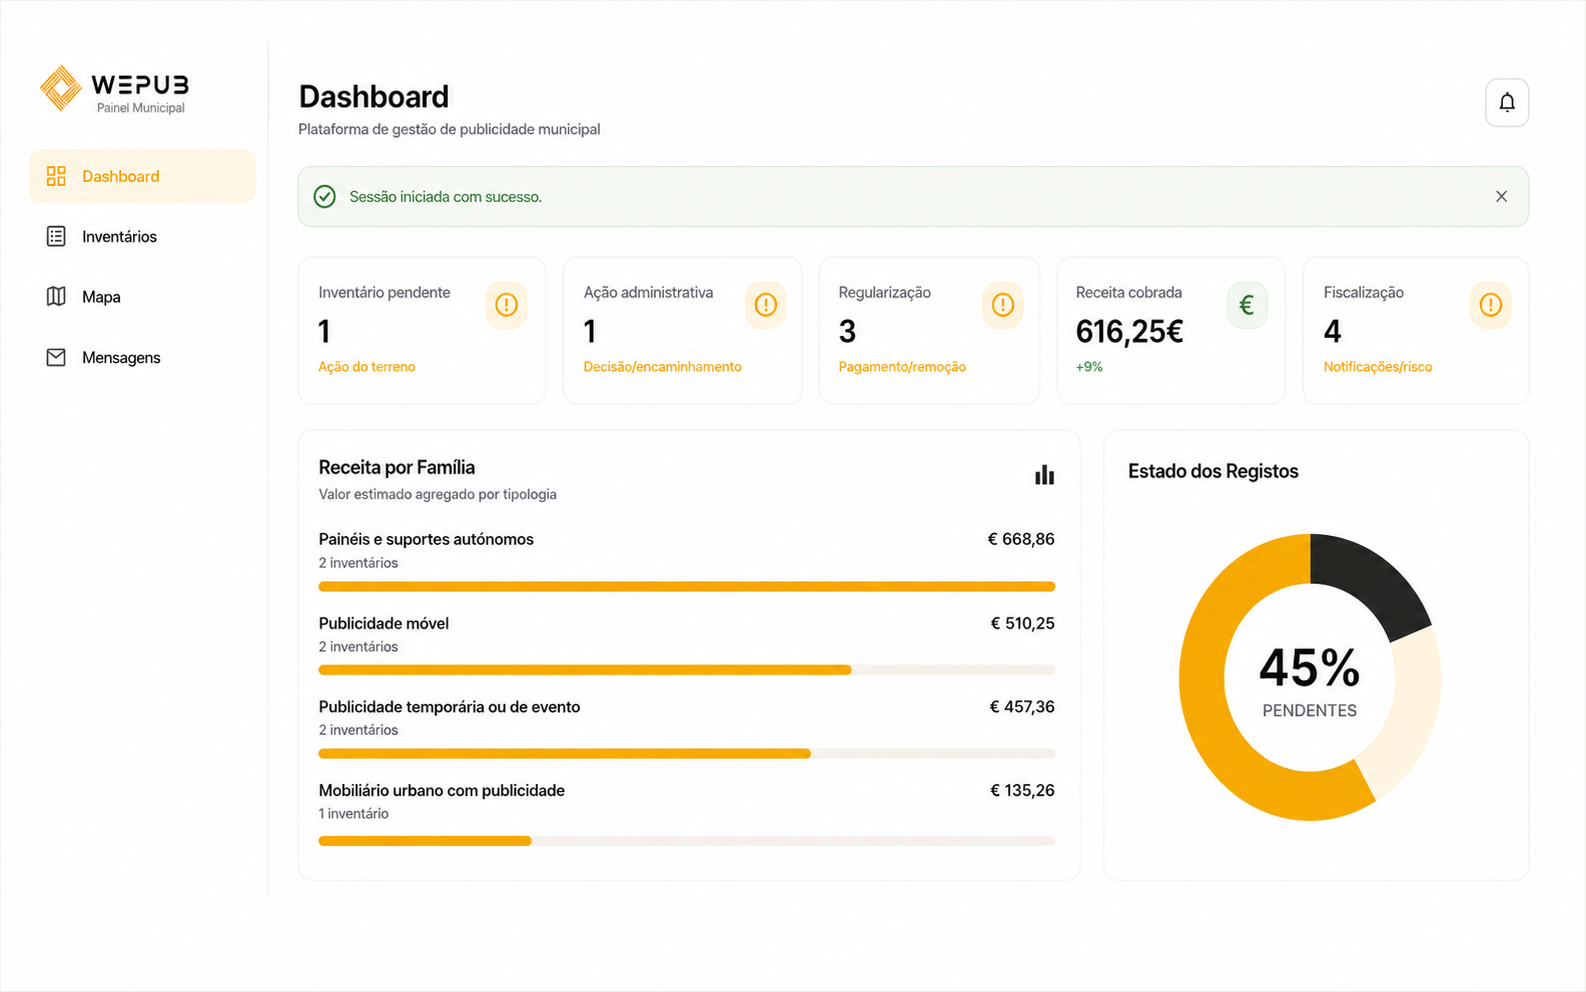This screenshot has width=1586, height=992.
Task: Click the bar chart icon in Receita por Família
Action: tap(1044, 475)
